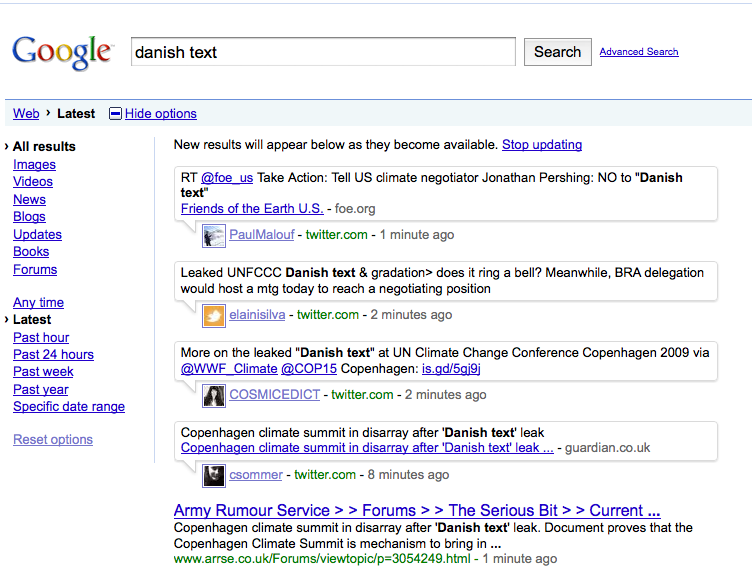Go back to Web results in the breadcrumb
The height and width of the screenshot is (568, 752).
pyautogui.click(x=26, y=114)
